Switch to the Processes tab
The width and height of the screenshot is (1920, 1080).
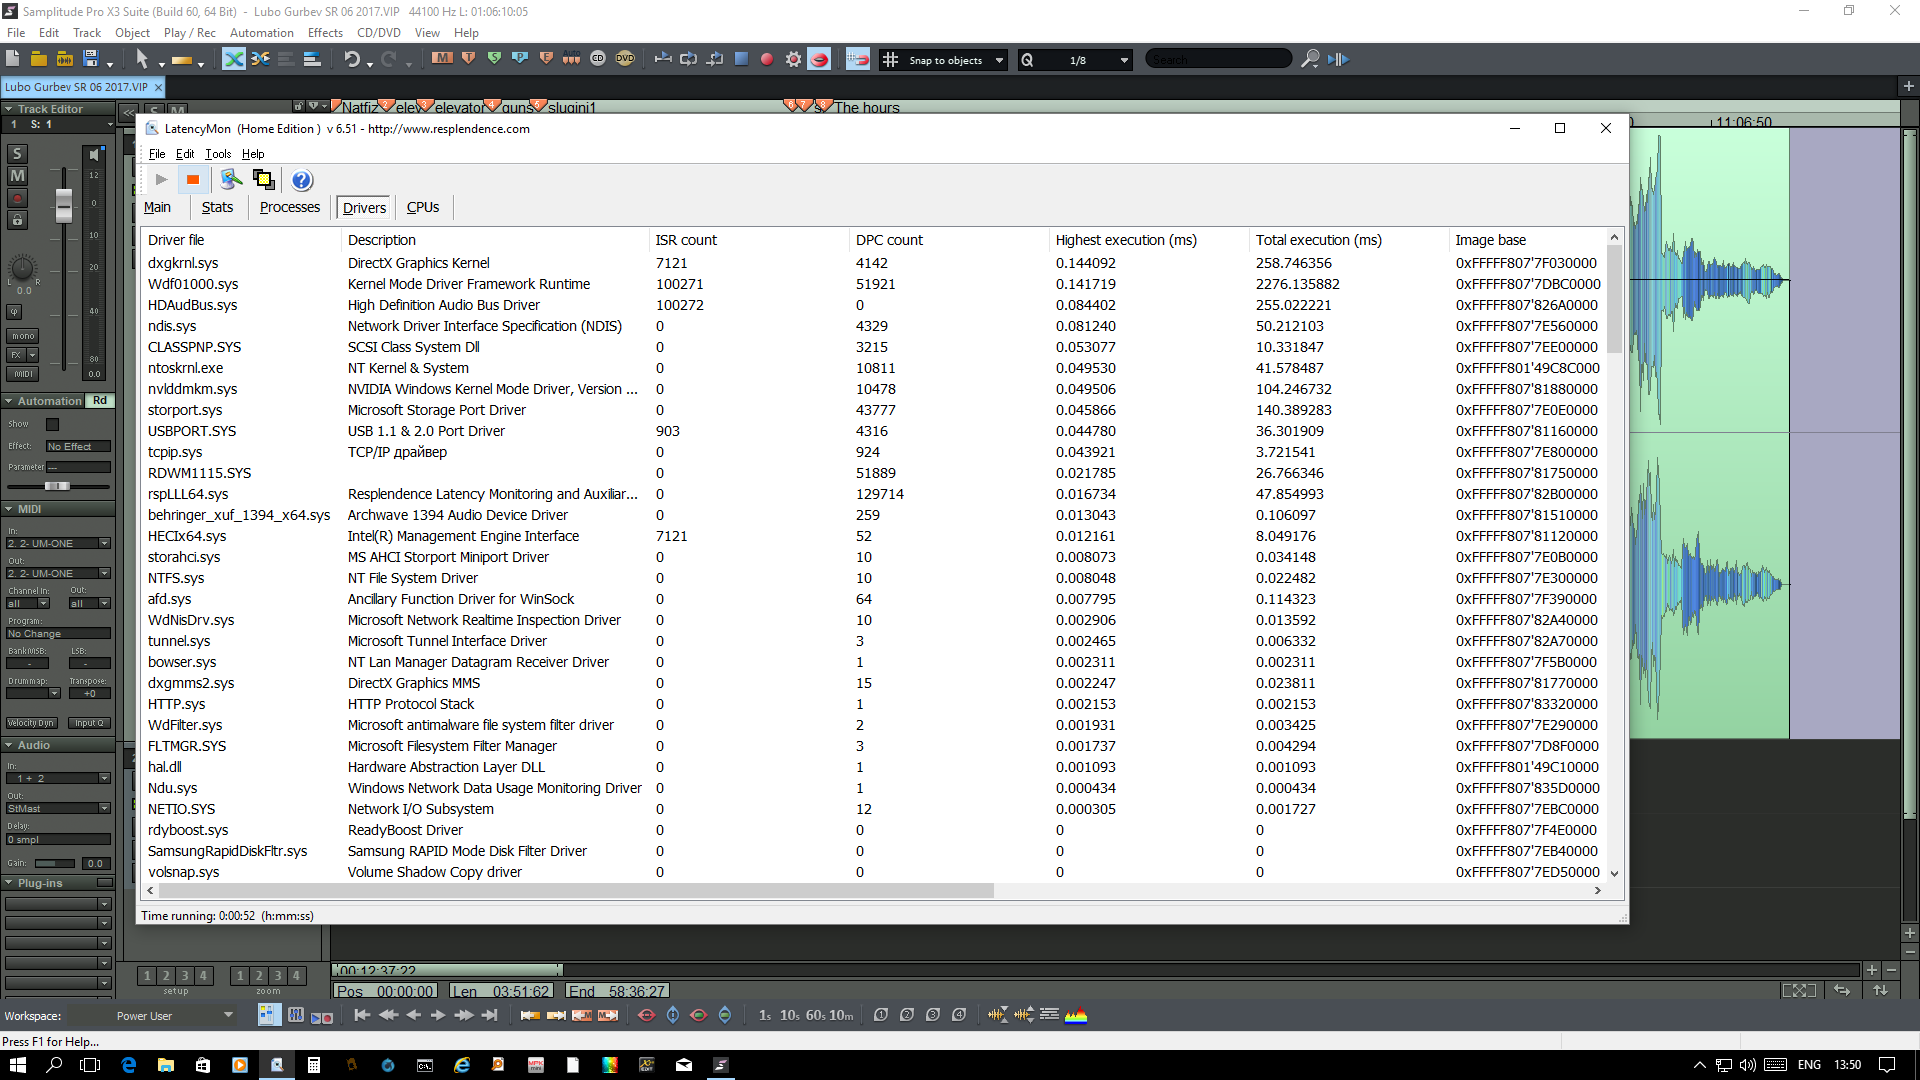(x=289, y=207)
